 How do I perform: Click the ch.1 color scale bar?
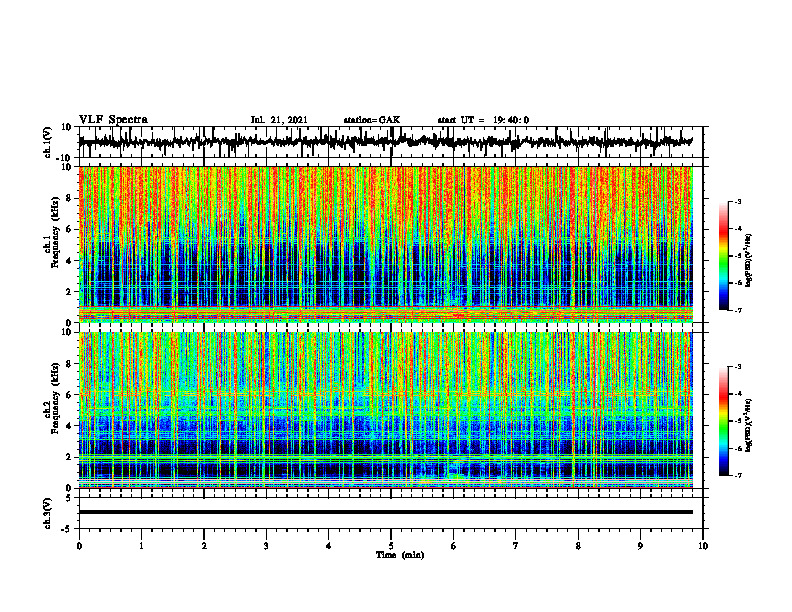pyautogui.click(x=723, y=256)
